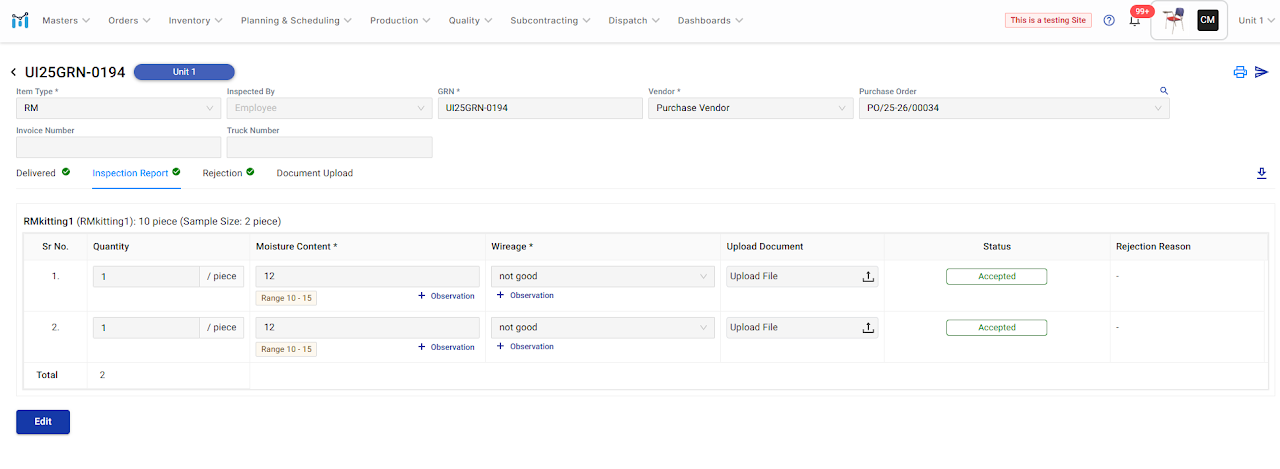Click the help question mark icon
Screen dimensions: 1280x469
1109,21
